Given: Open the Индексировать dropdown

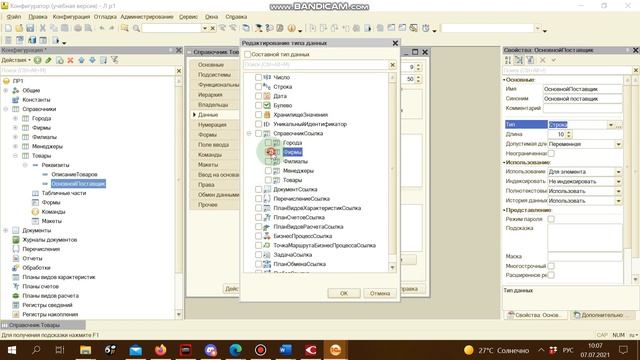Looking at the screenshot, I should pyautogui.click(x=618, y=182).
